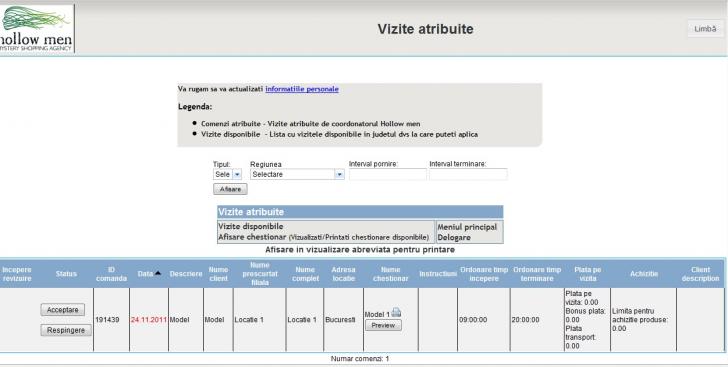728x367 pixels.
Task: Click the Model 1 questionnaire name
Action: click(377, 315)
